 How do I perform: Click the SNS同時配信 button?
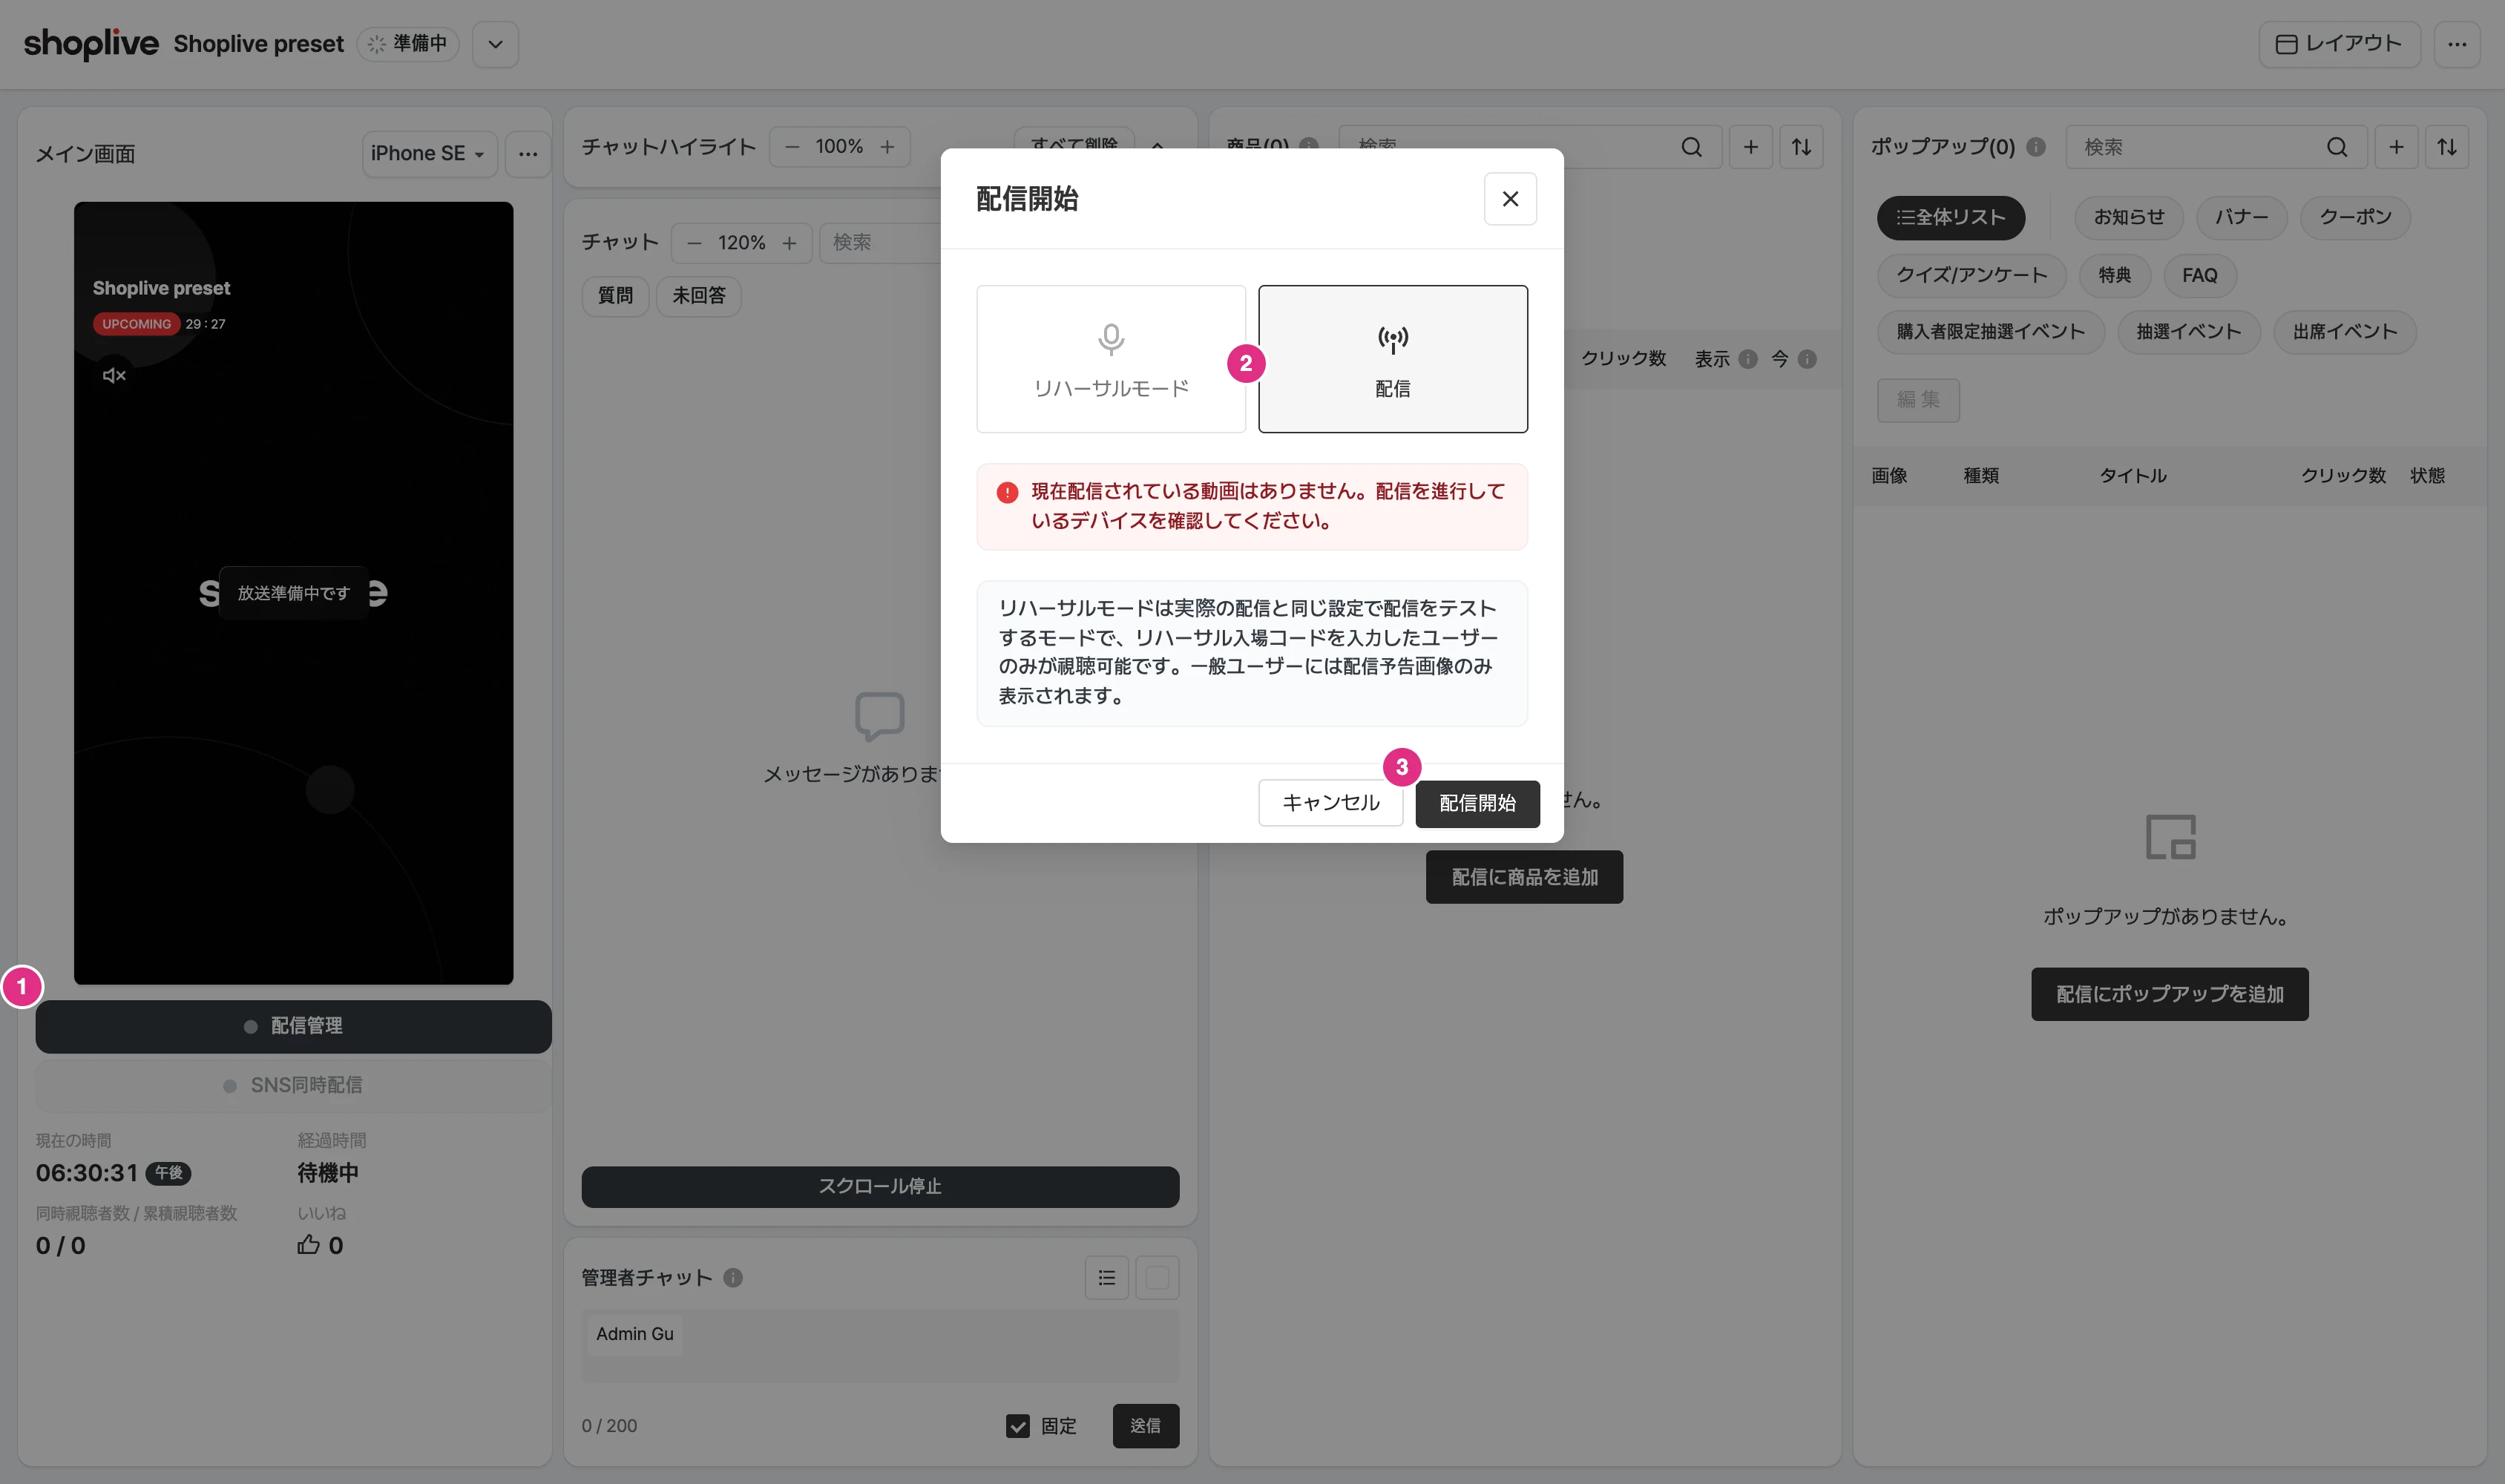click(293, 1085)
